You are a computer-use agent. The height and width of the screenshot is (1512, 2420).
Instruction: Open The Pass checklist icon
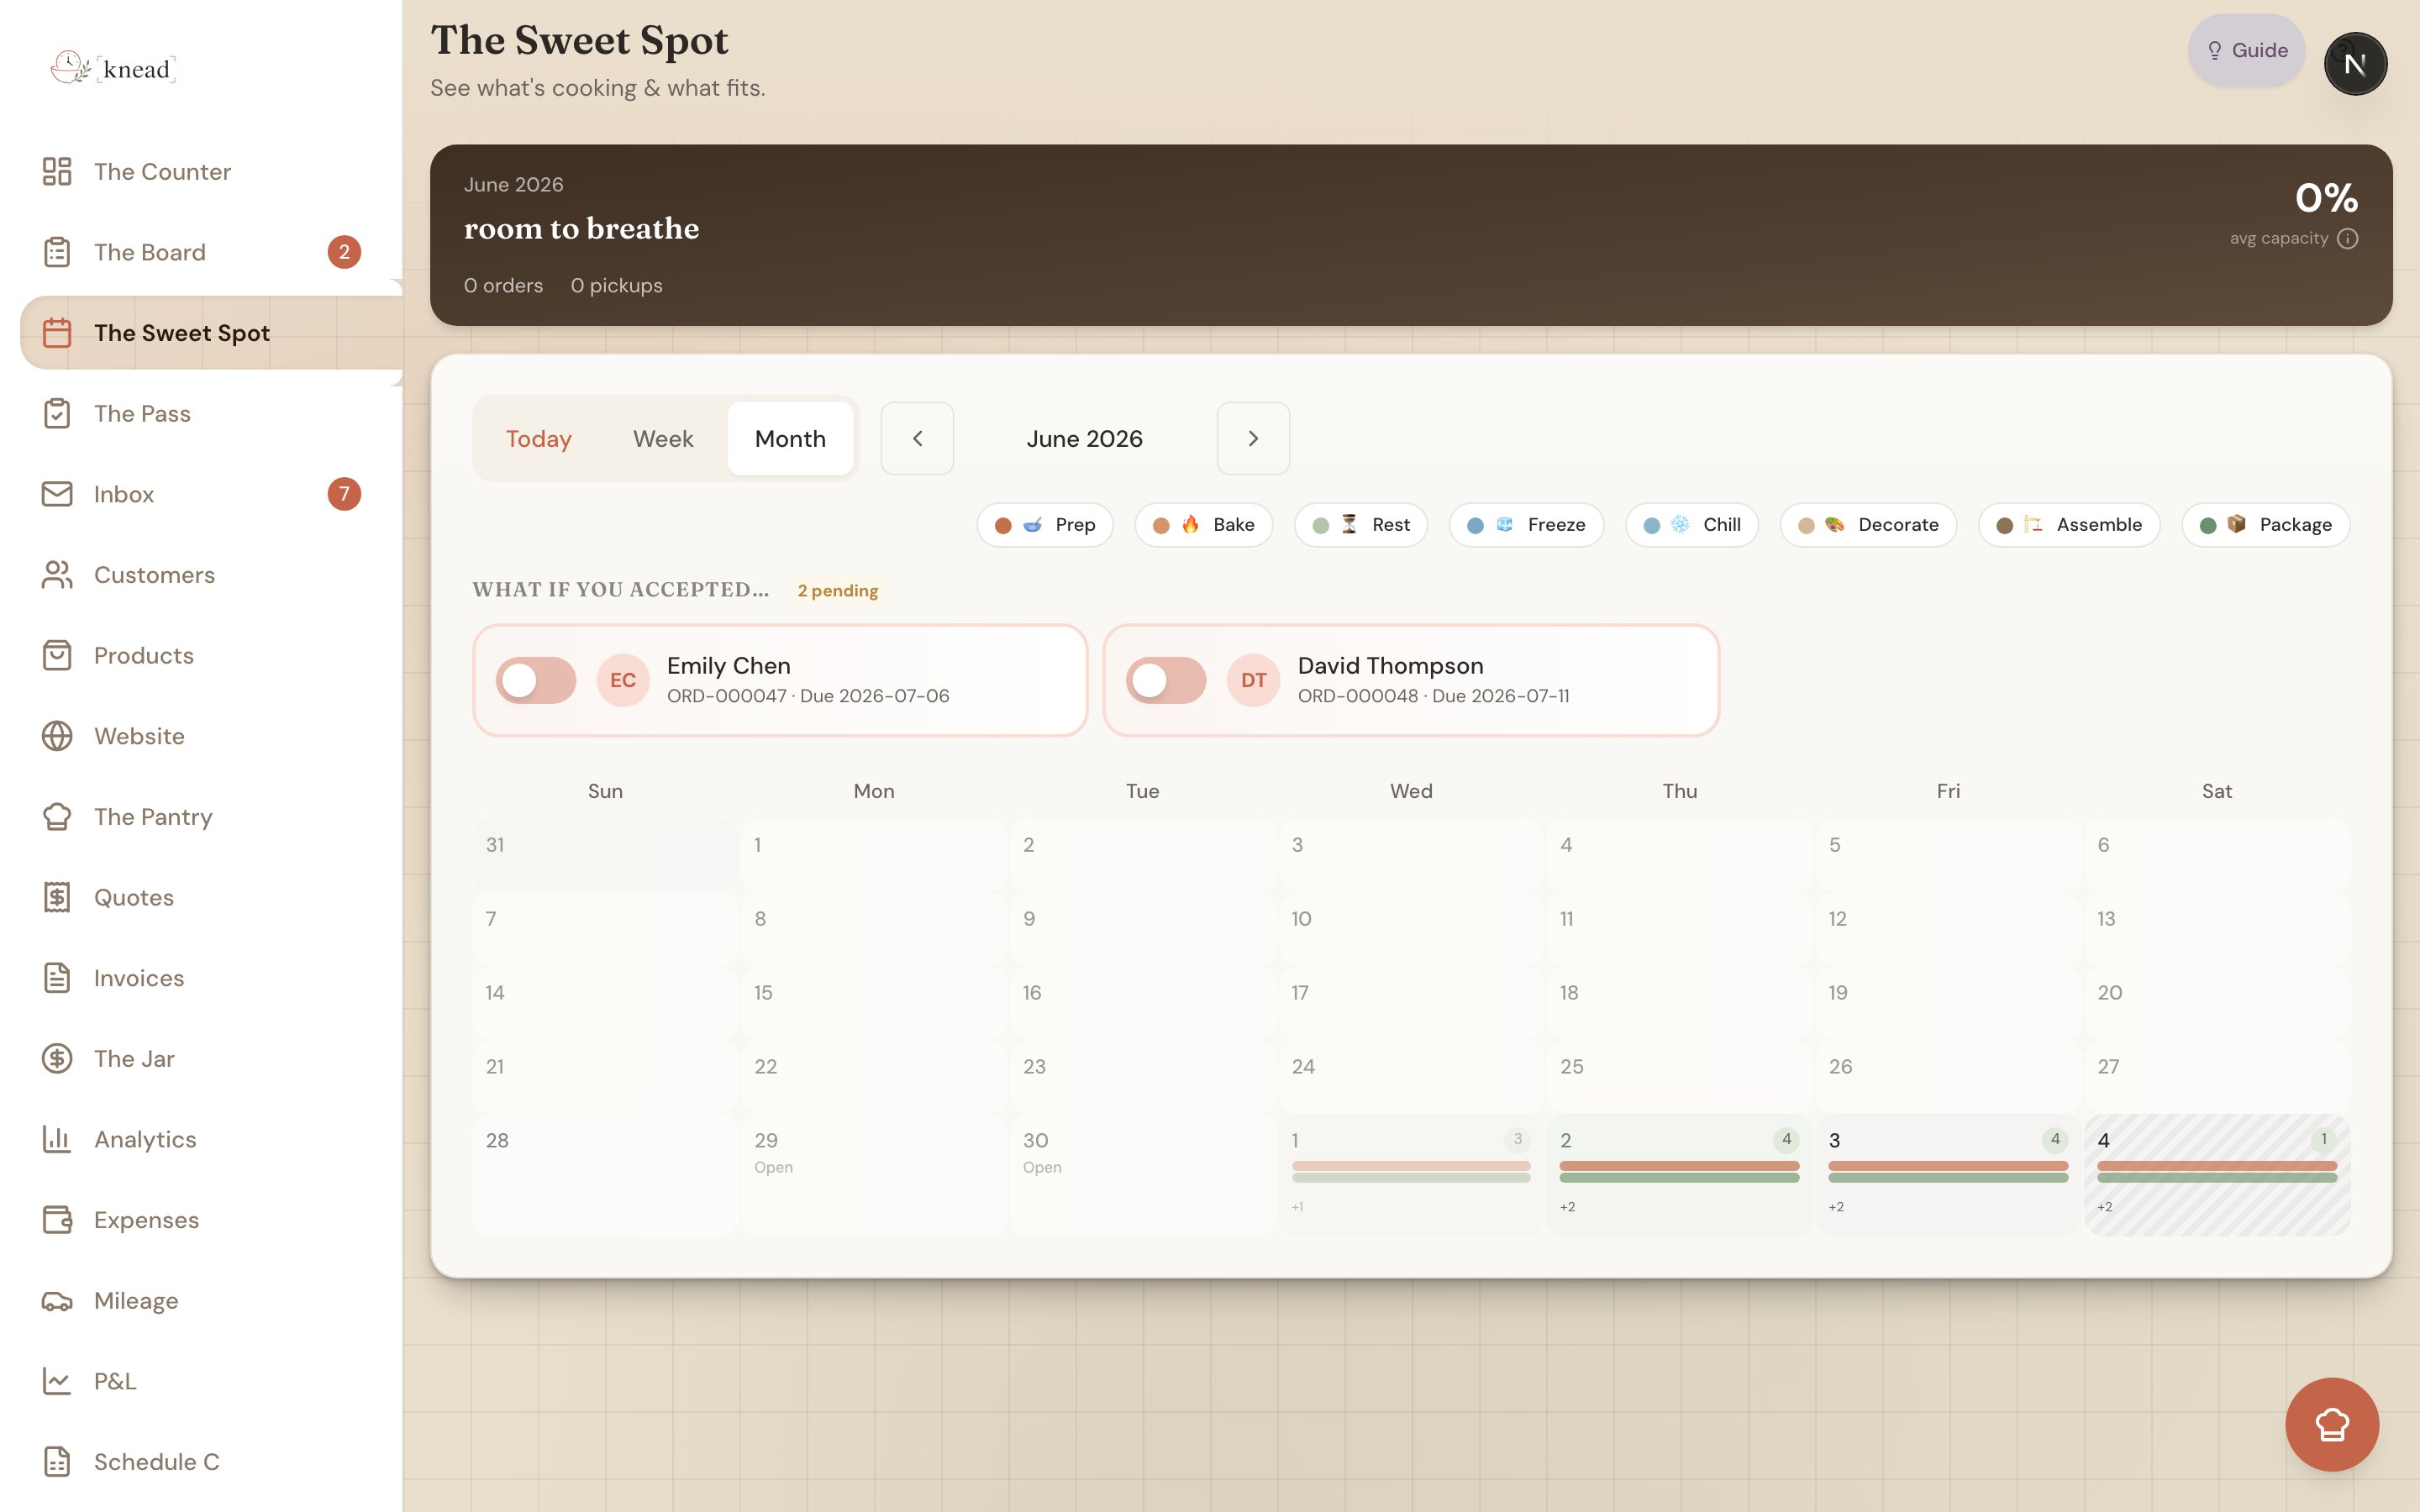57,413
